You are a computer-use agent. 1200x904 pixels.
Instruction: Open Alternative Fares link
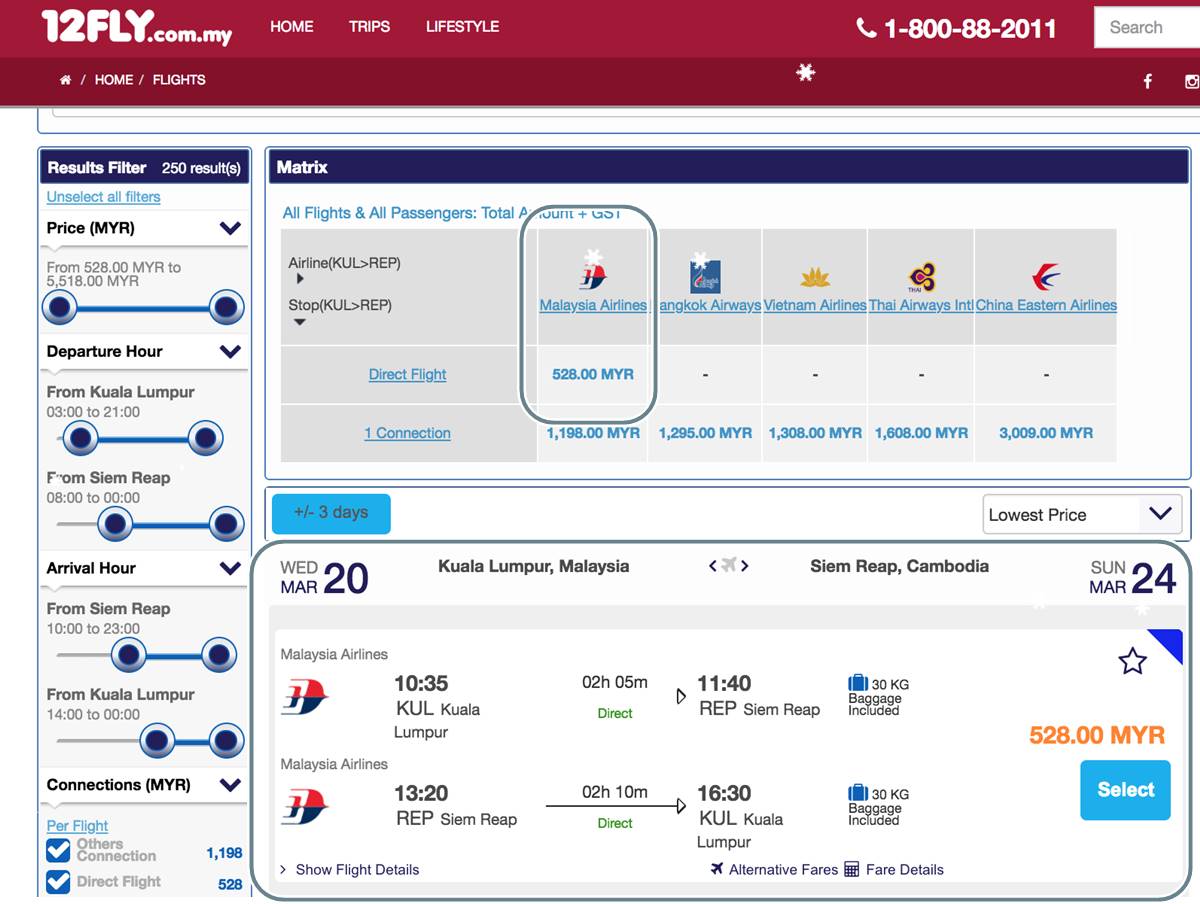[x=783, y=869]
